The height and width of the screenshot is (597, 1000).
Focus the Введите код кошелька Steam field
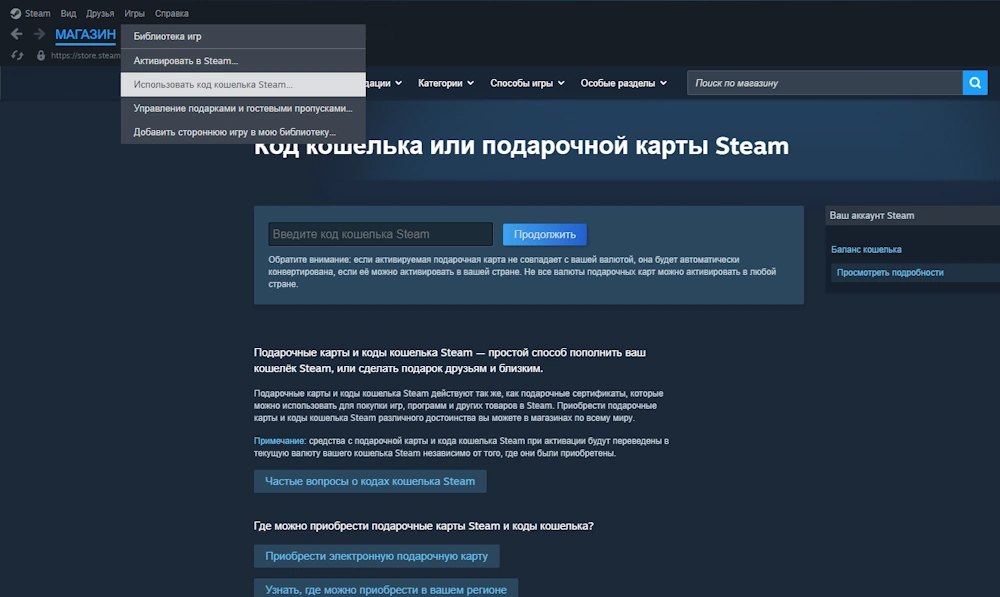[x=380, y=234]
